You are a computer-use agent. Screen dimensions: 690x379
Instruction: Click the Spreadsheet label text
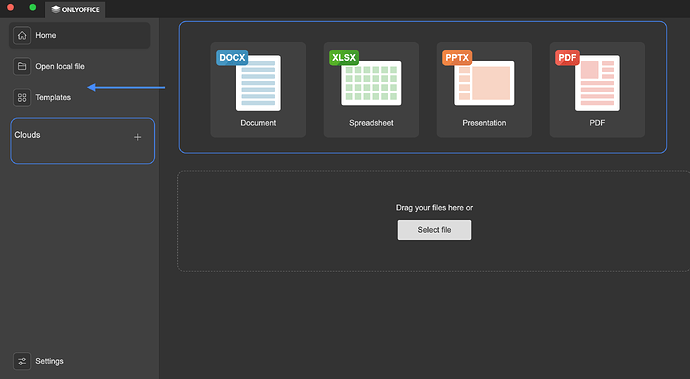pos(371,123)
